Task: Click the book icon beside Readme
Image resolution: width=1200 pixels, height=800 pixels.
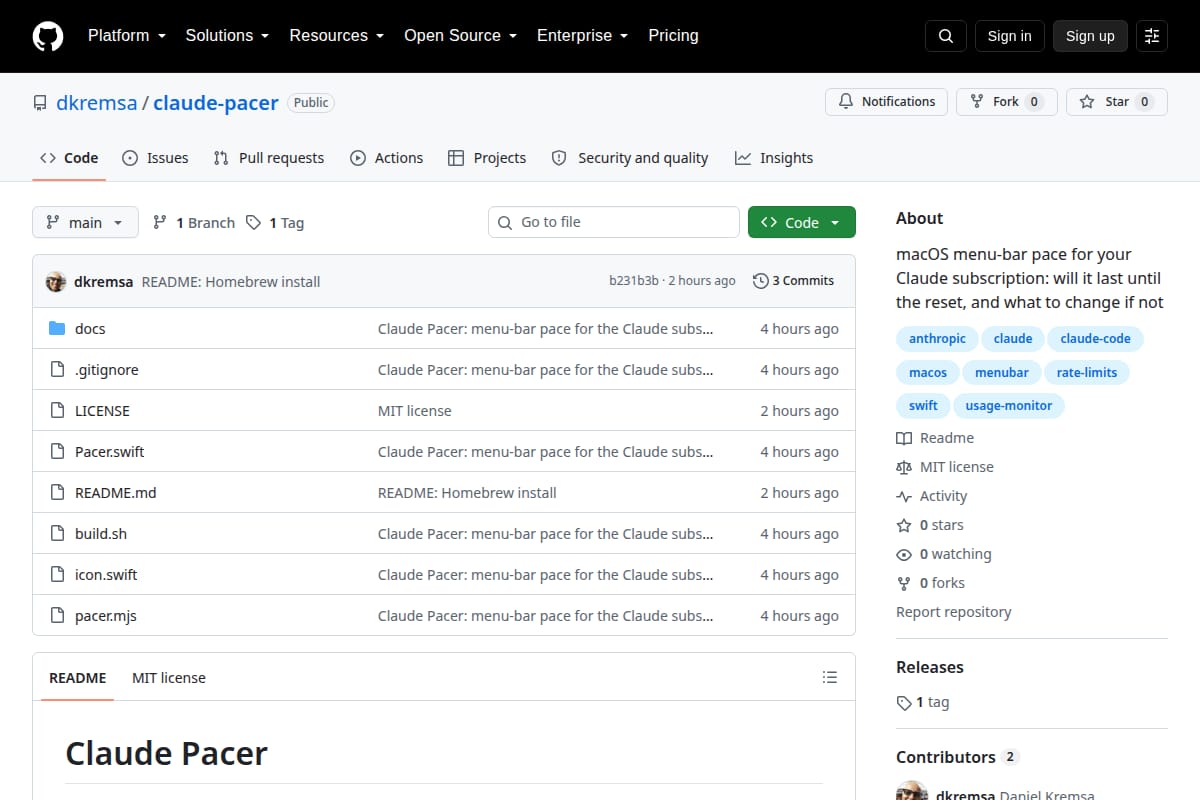Action: (904, 438)
